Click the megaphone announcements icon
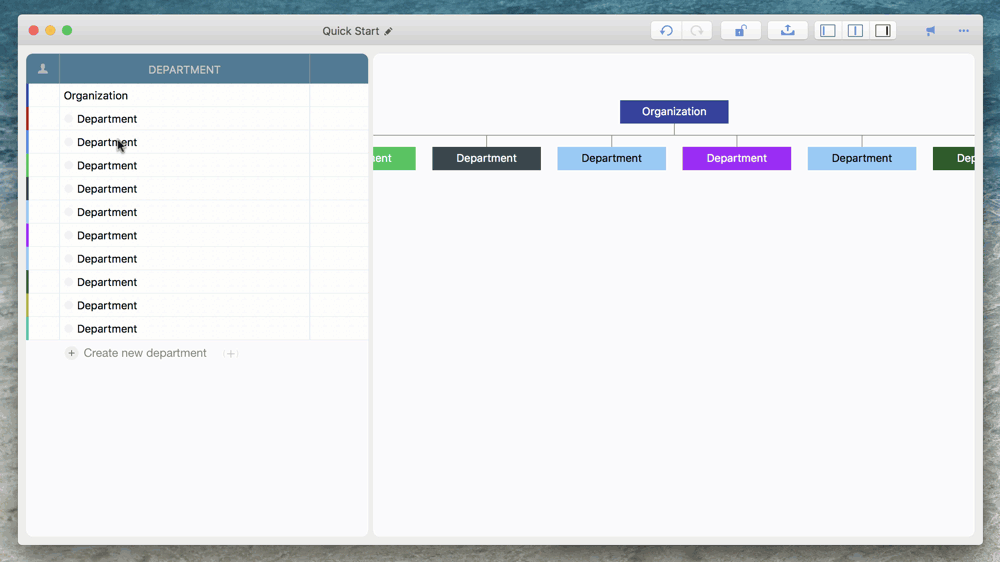The image size is (1000, 562). click(931, 31)
